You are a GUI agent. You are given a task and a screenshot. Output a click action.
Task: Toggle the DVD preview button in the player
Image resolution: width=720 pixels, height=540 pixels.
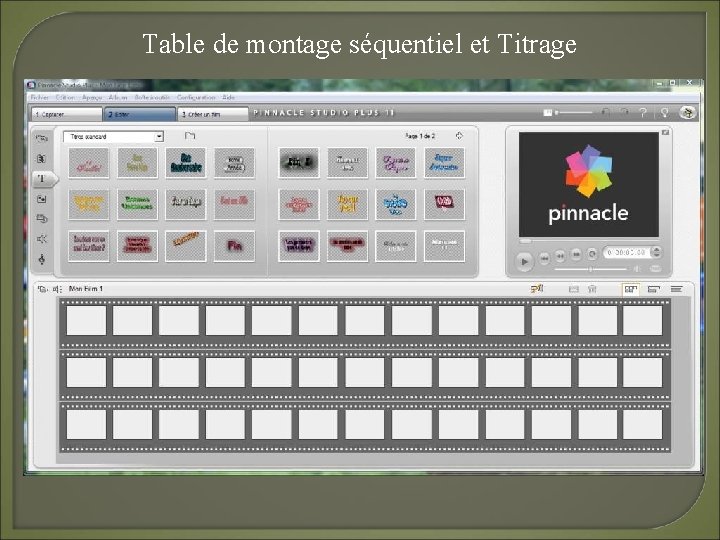[x=656, y=268]
